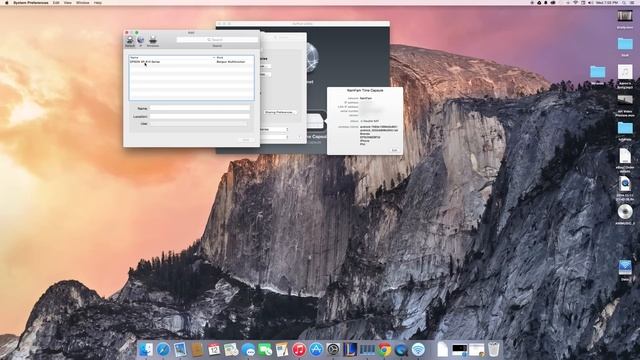Open the music file on desktop

click(625, 72)
